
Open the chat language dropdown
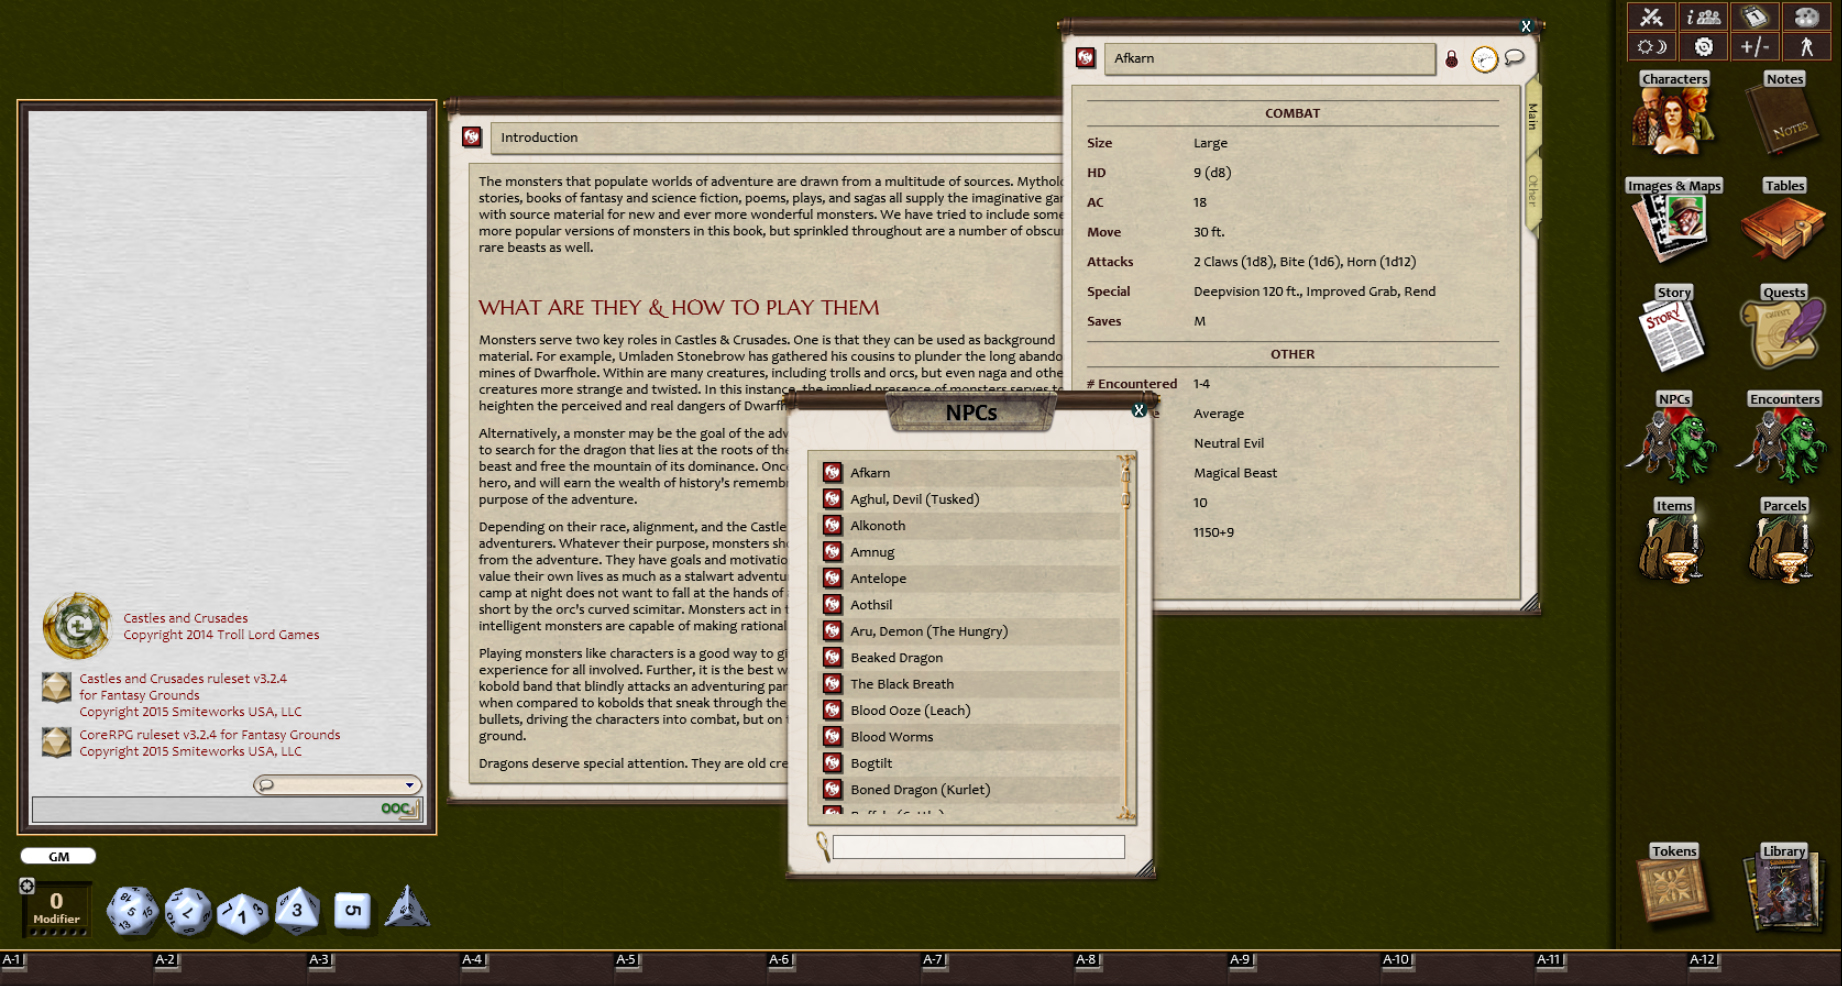[409, 785]
